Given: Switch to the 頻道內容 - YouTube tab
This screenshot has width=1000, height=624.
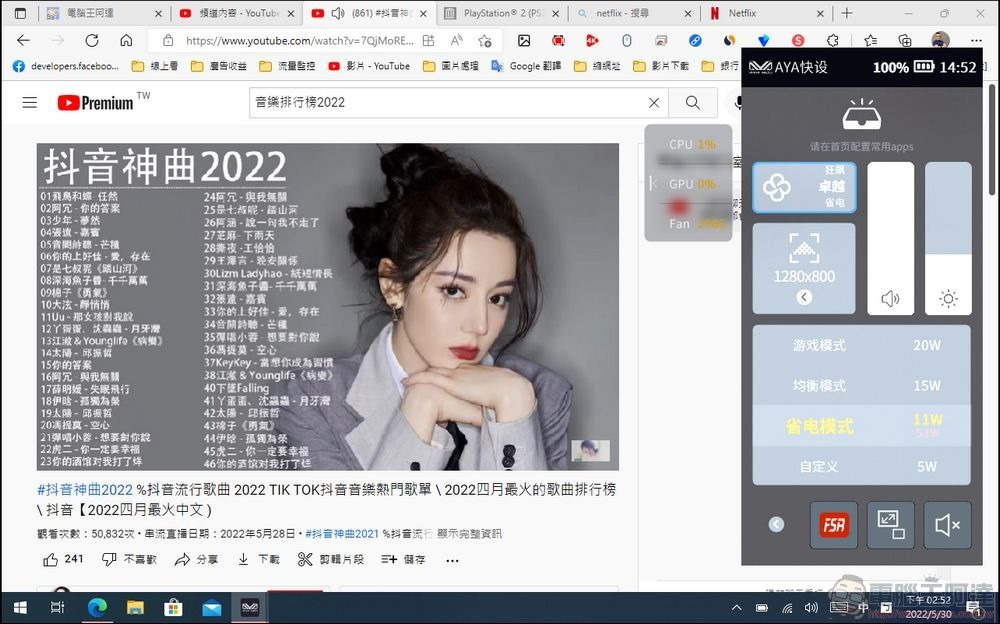Looking at the screenshot, I should pos(237,13).
